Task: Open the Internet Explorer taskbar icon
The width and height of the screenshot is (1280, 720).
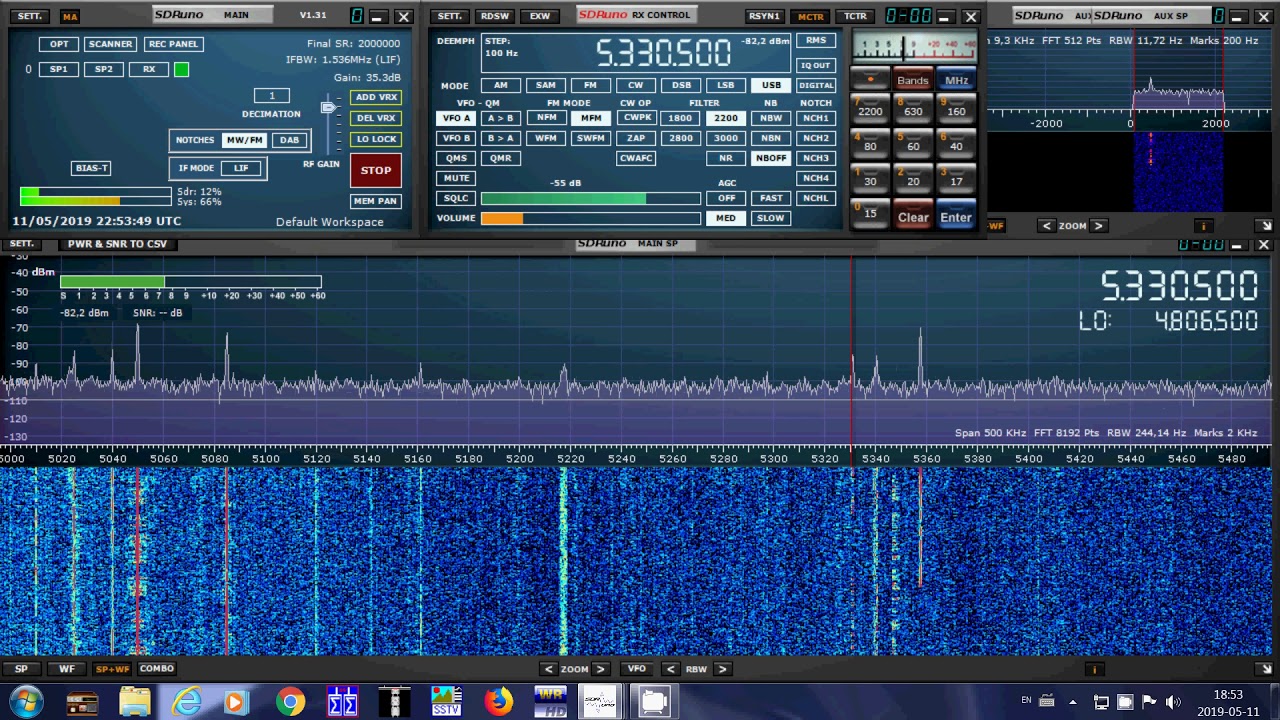Action: pyautogui.click(x=186, y=702)
